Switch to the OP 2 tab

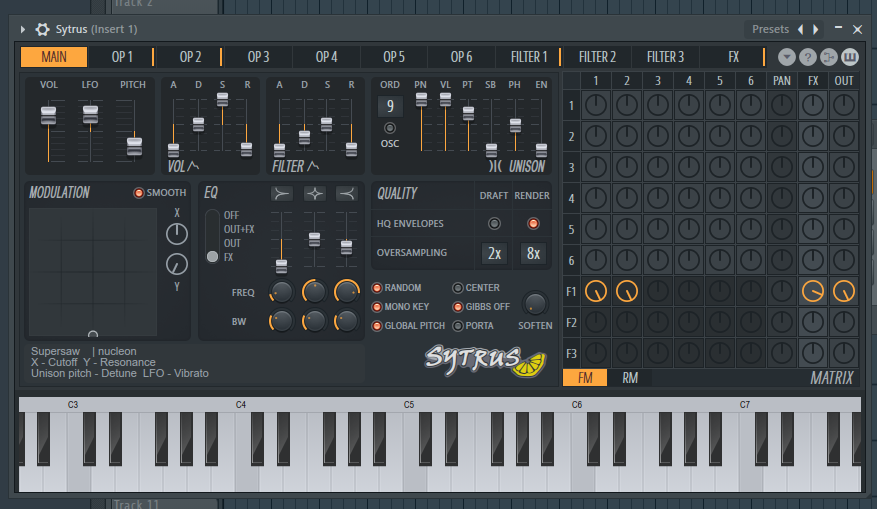pos(190,57)
